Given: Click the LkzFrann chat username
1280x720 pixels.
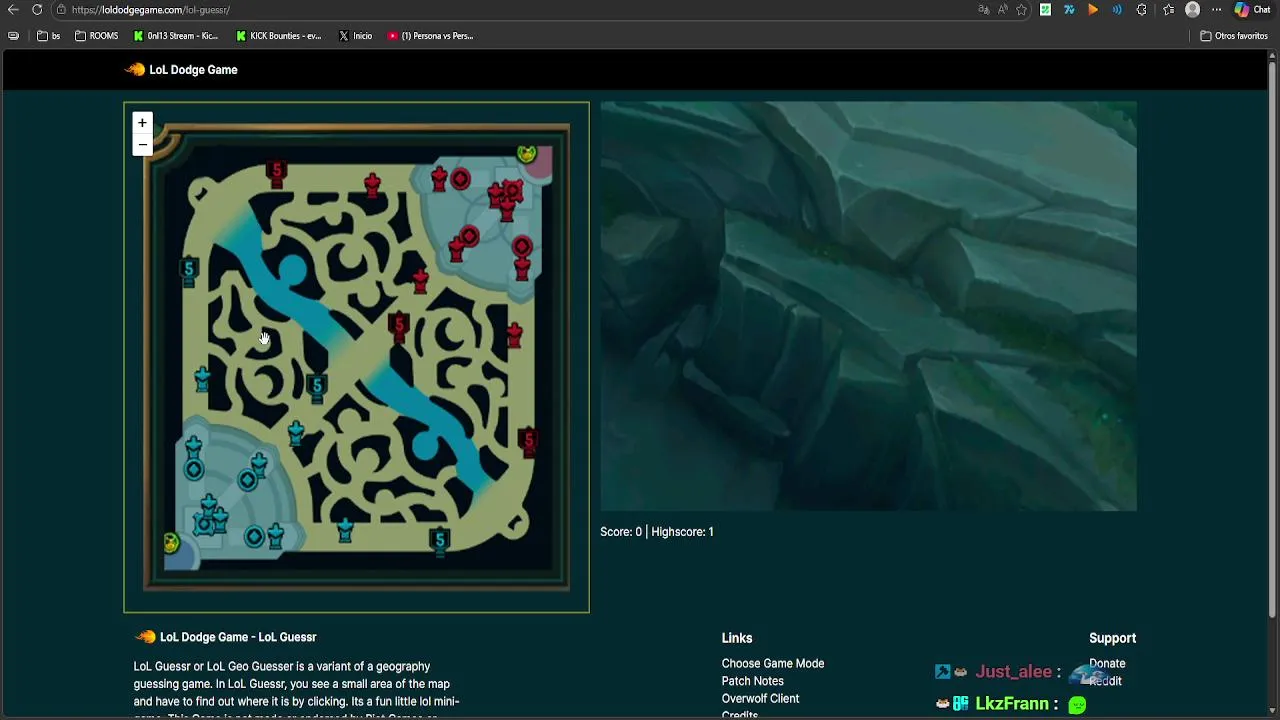Looking at the screenshot, I should [x=1012, y=704].
